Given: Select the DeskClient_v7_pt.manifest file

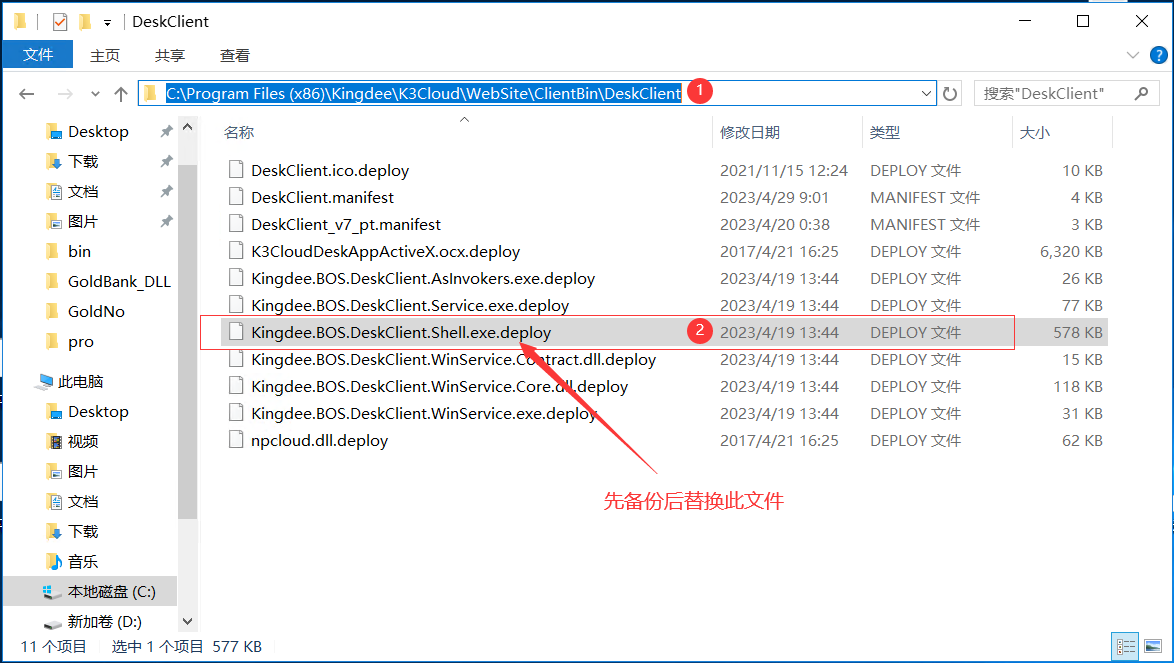Looking at the screenshot, I should pyautogui.click(x=346, y=224).
